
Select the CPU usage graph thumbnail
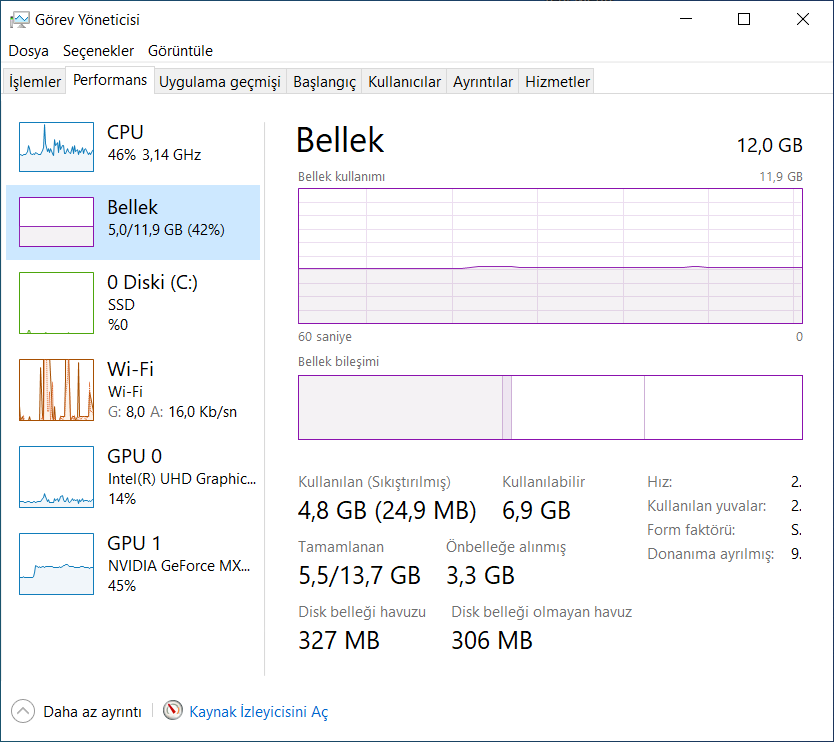tap(56, 146)
